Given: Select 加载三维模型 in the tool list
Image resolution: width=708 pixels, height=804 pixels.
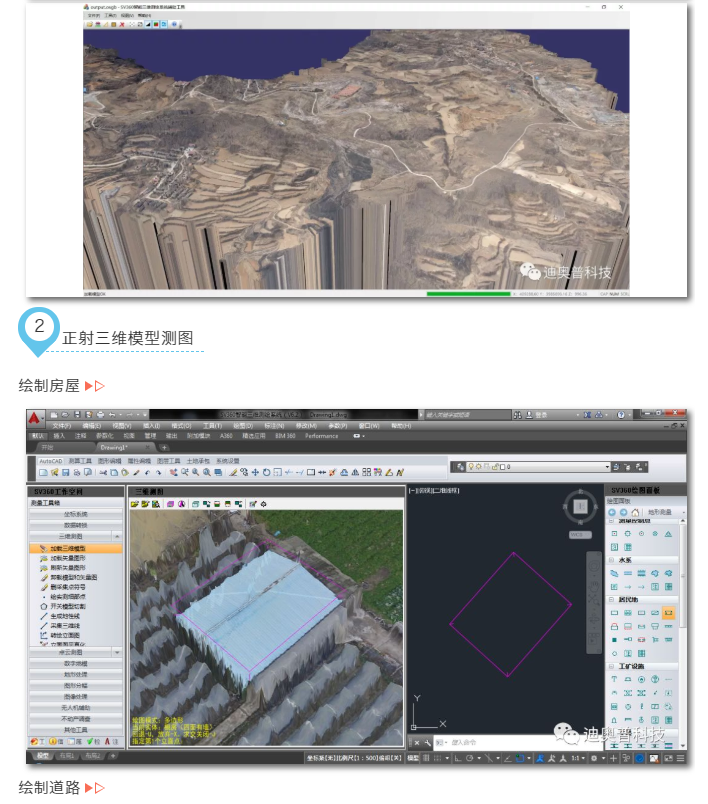Looking at the screenshot, I should [x=76, y=548].
